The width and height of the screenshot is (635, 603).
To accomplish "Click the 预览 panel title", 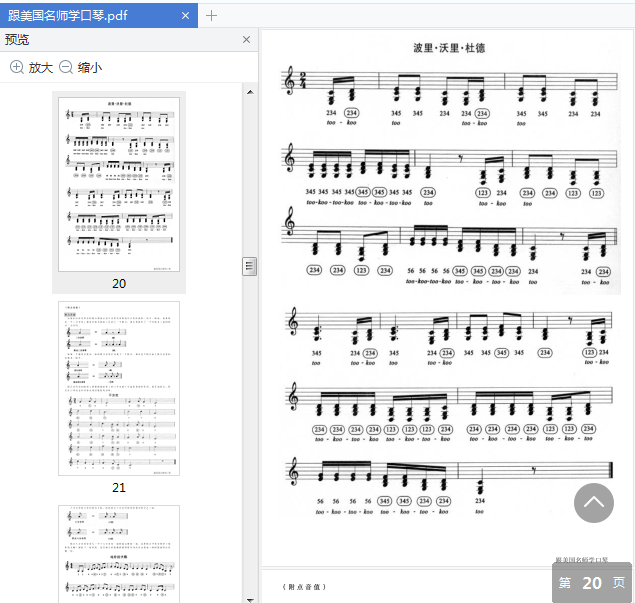I will pyautogui.click(x=17, y=40).
